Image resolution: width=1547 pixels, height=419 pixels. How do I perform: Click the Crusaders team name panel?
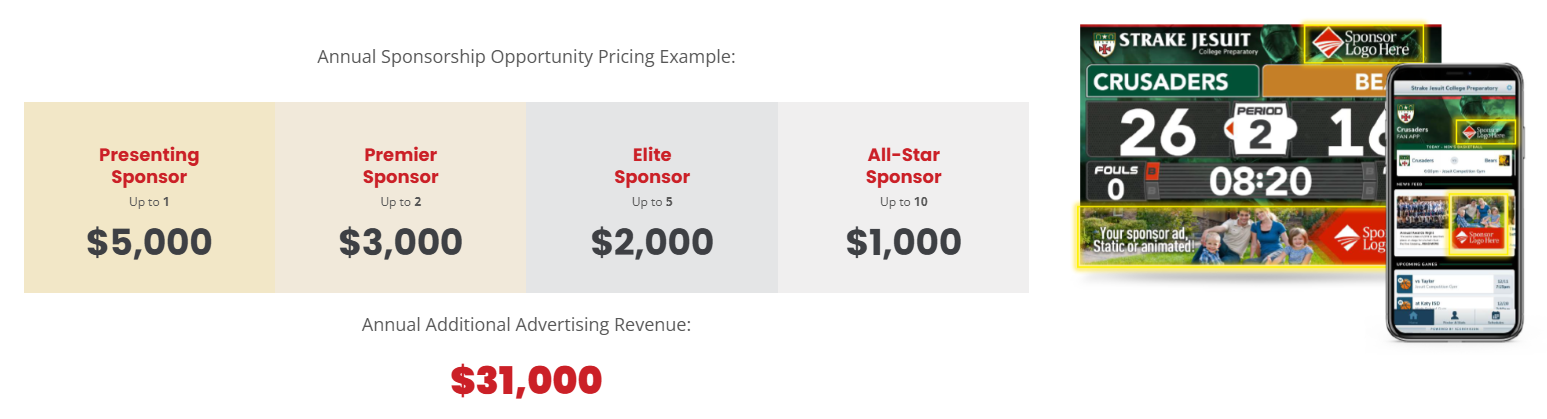pyautogui.click(x=1172, y=82)
